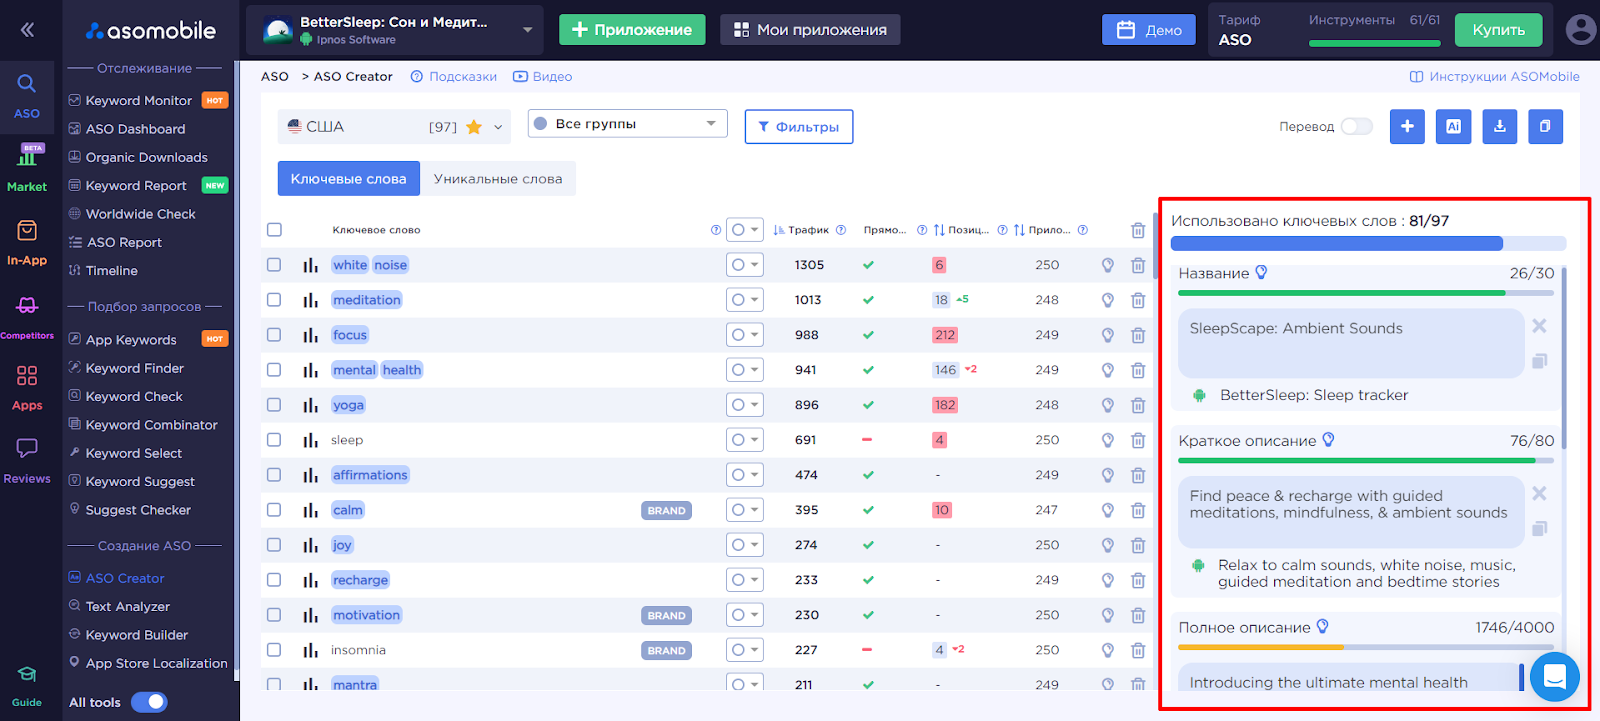Open the Apps section icon

click(27, 387)
